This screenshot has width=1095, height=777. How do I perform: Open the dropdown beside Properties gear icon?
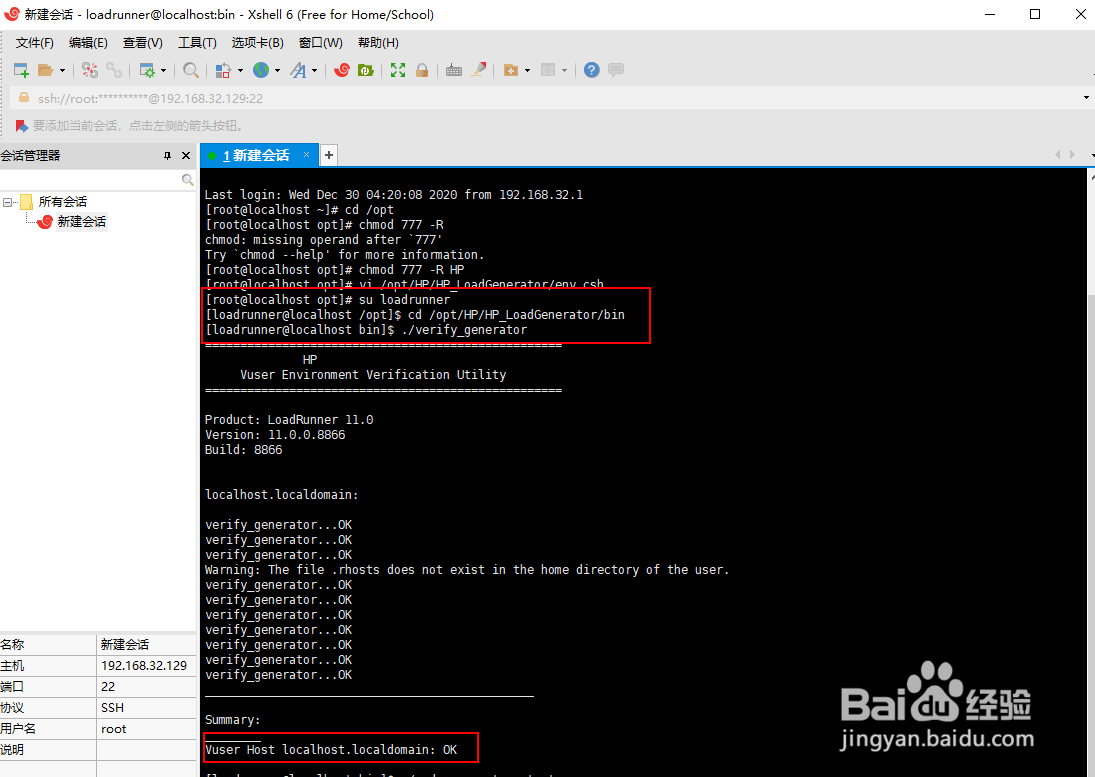pos(163,71)
